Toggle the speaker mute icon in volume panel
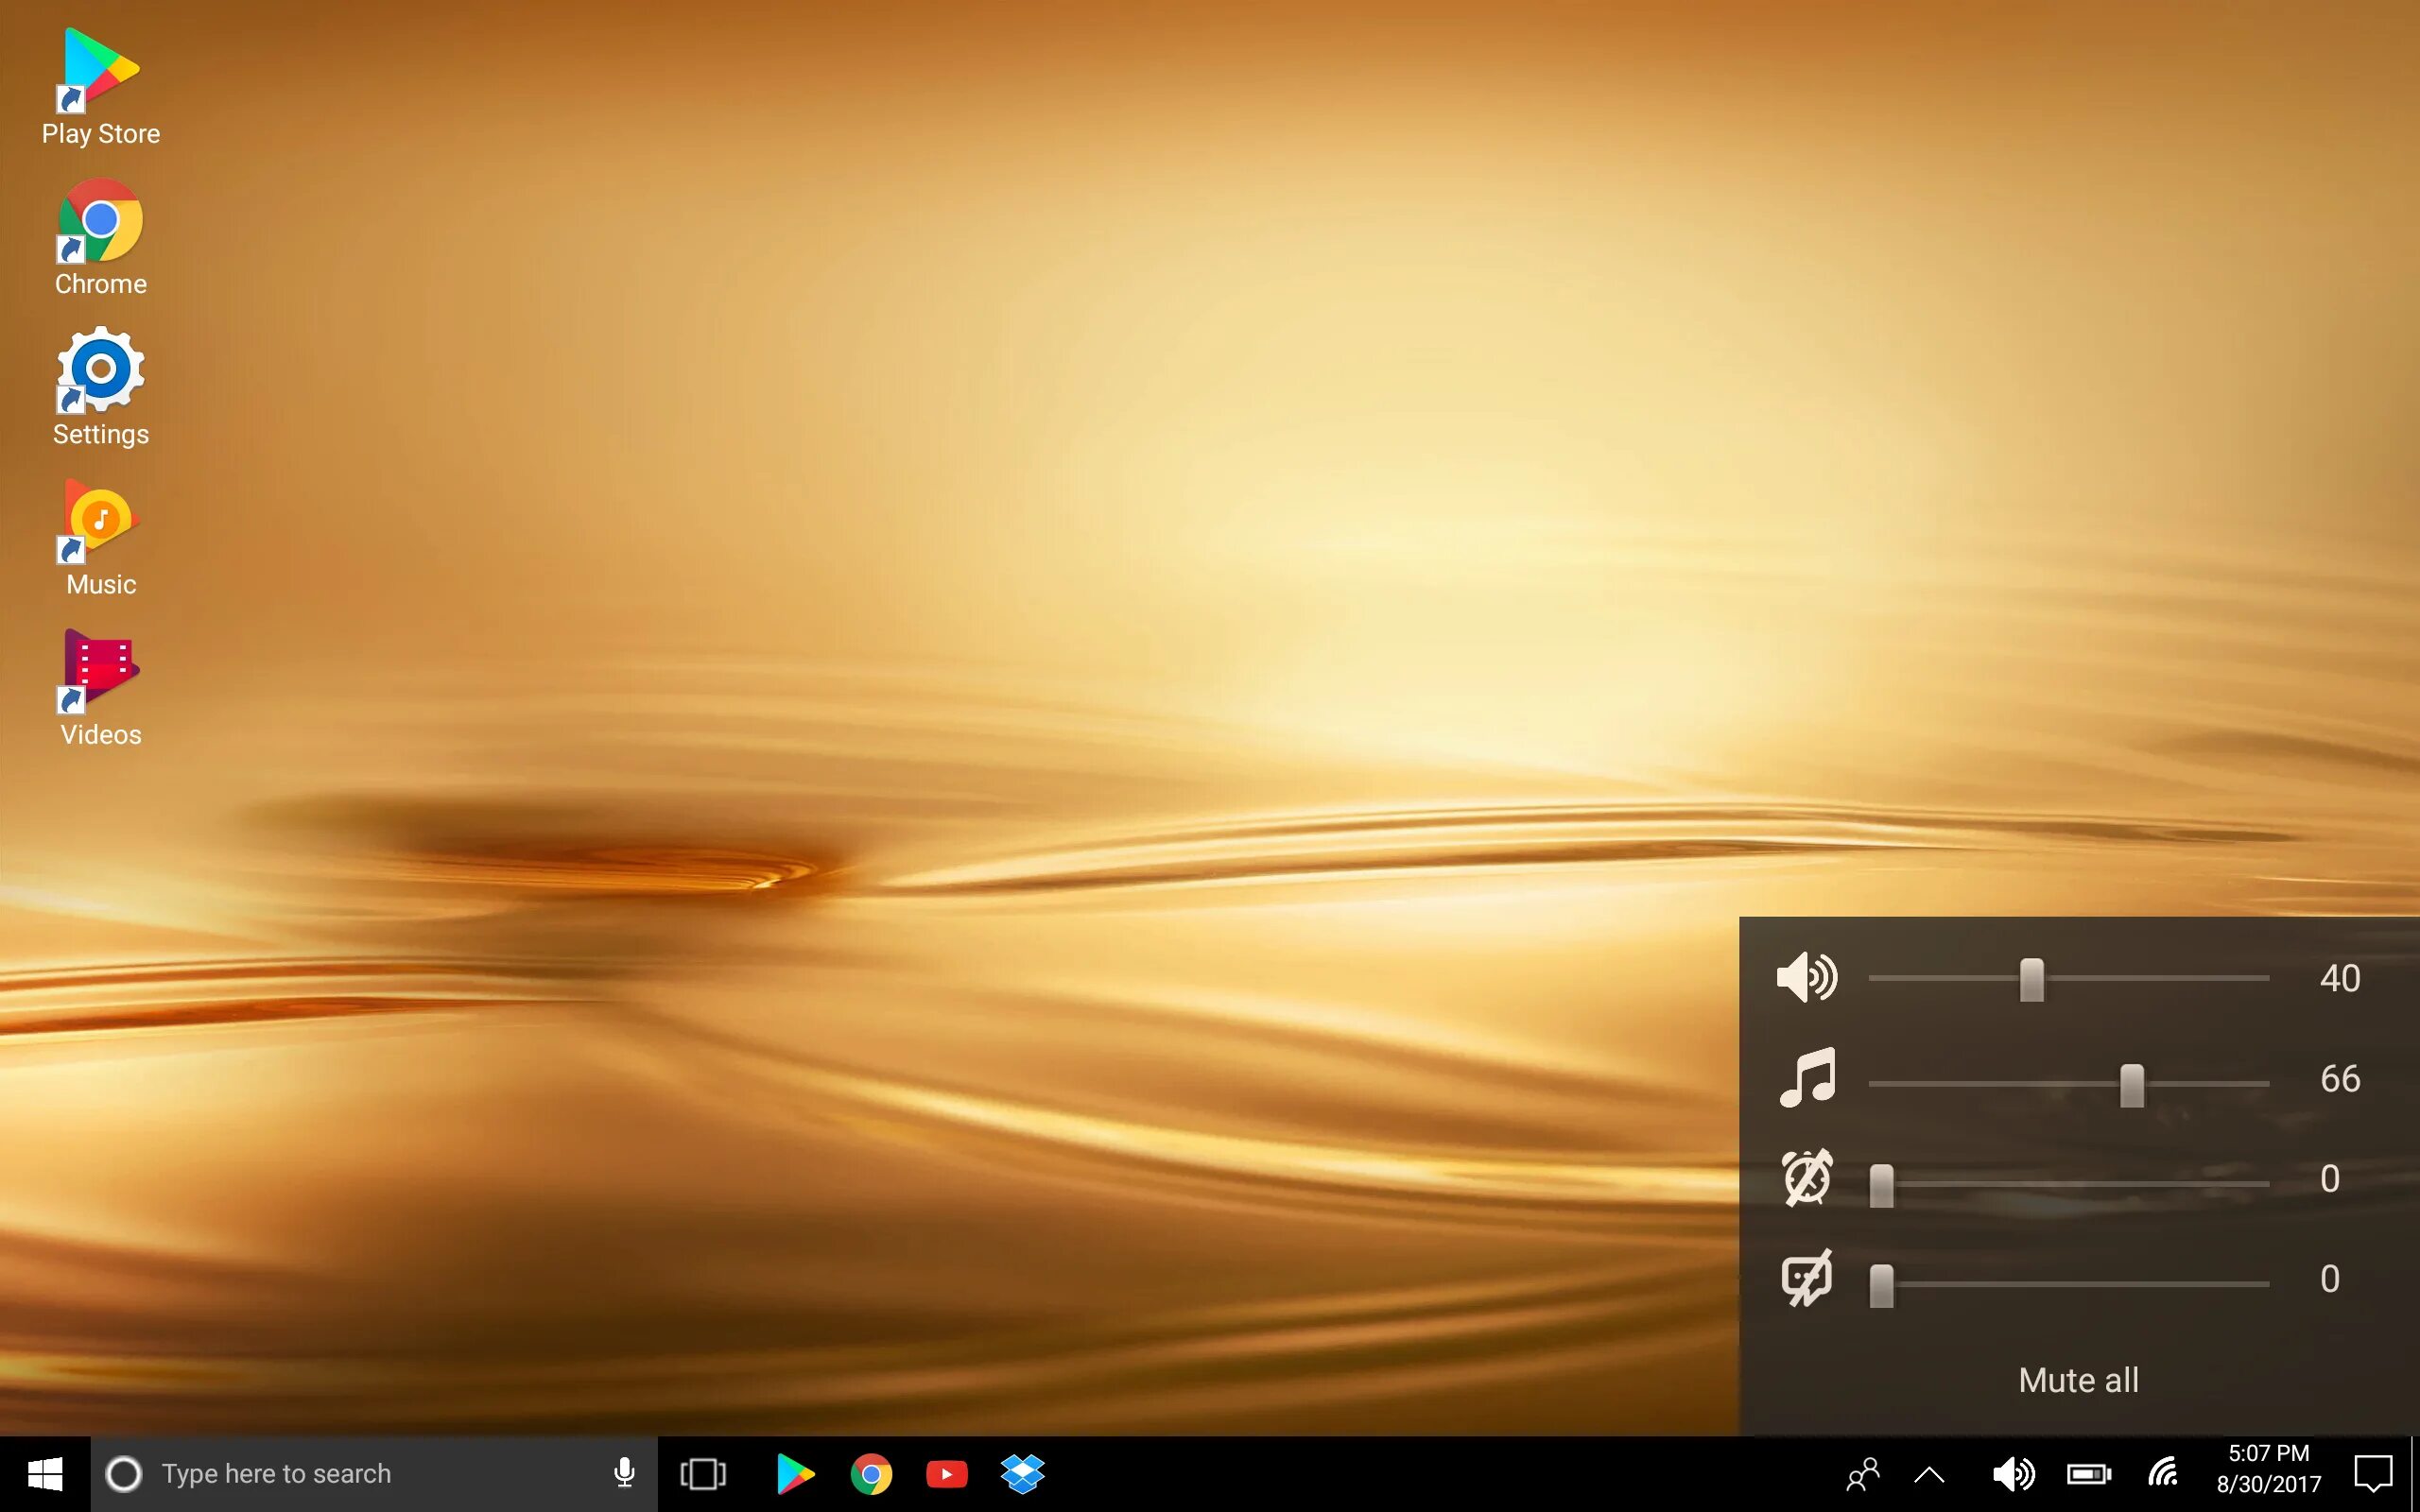Viewport: 2420px width, 1512px height. [x=1806, y=978]
